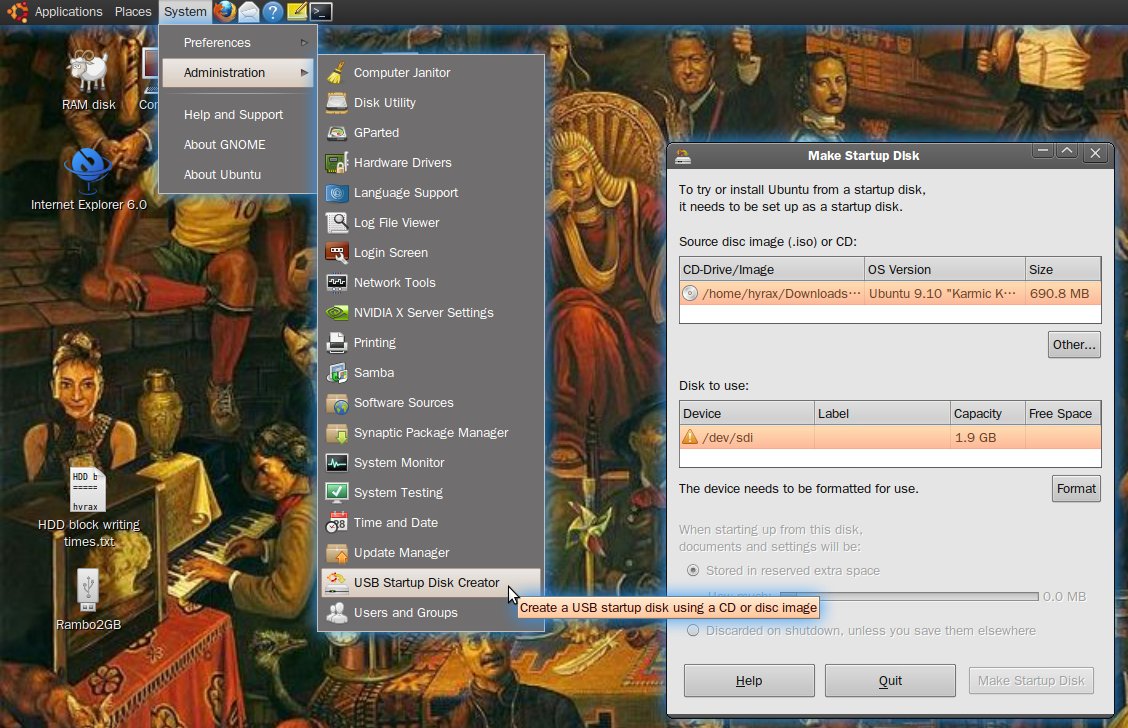This screenshot has height=728, width=1128.
Task: Click the System Monitor graph icon
Action: pyautogui.click(x=336, y=463)
